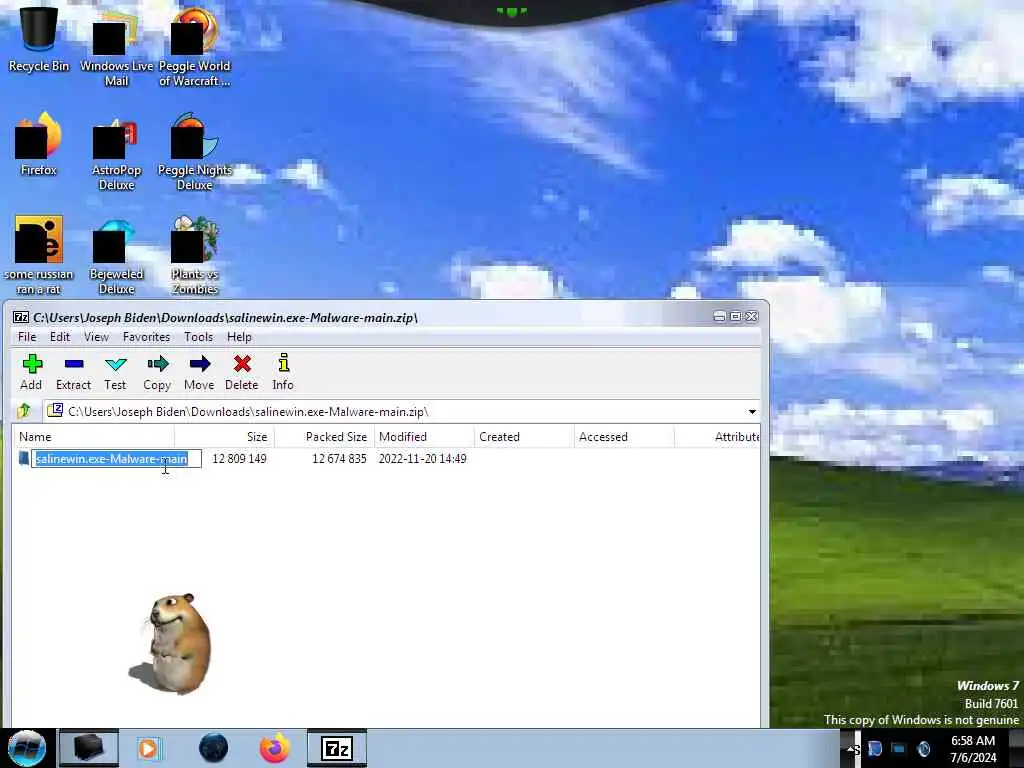Sort by the Name column header
1024x768 pixels.
(x=93, y=437)
